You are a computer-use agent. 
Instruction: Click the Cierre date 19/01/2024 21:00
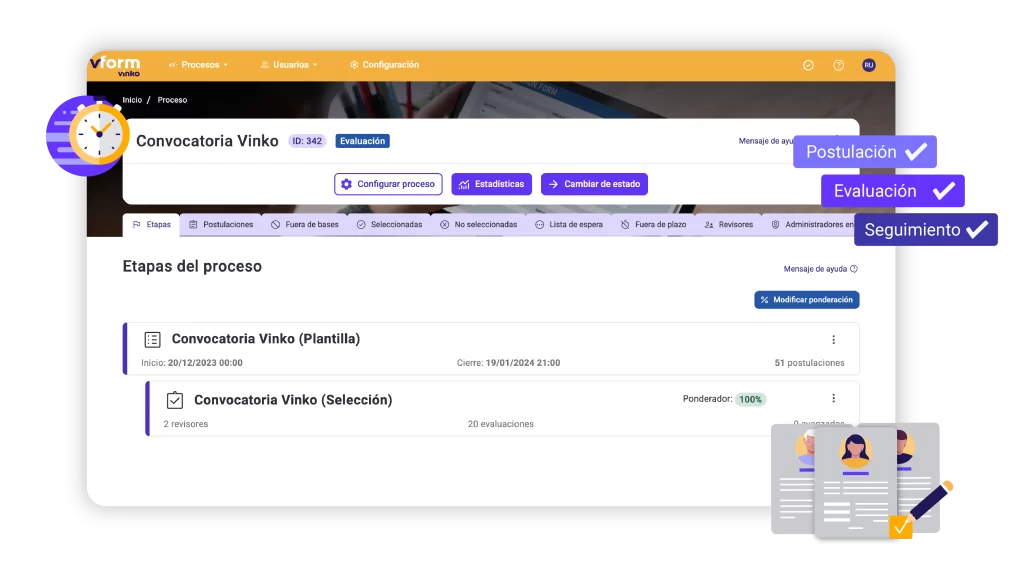pyautogui.click(x=508, y=363)
